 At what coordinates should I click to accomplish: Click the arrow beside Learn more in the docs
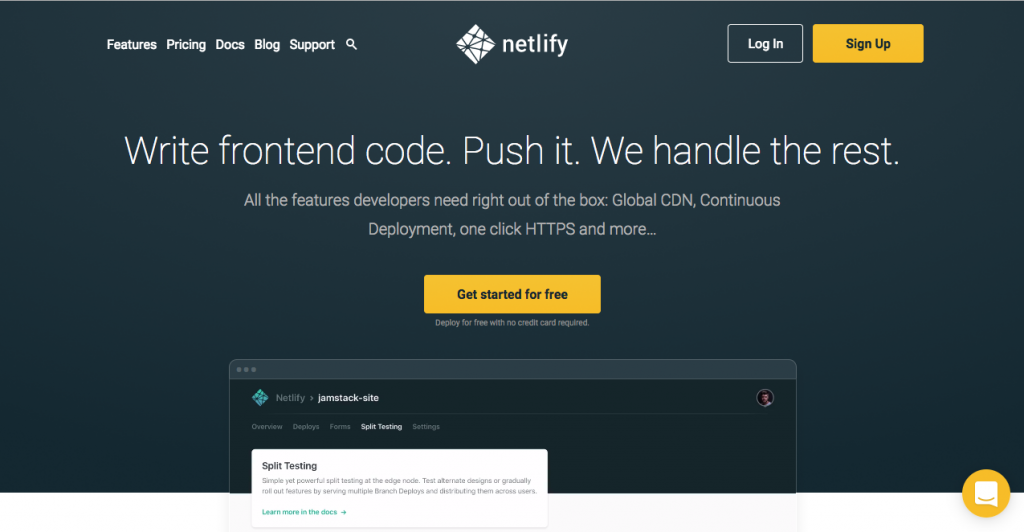344,512
